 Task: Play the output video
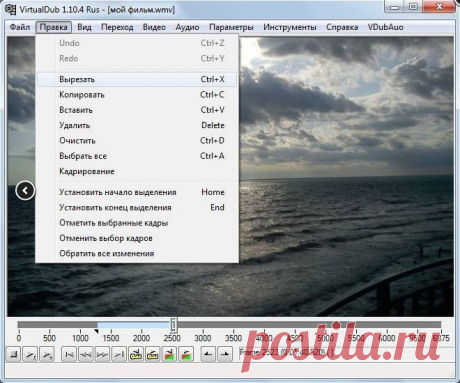coord(47,354)
